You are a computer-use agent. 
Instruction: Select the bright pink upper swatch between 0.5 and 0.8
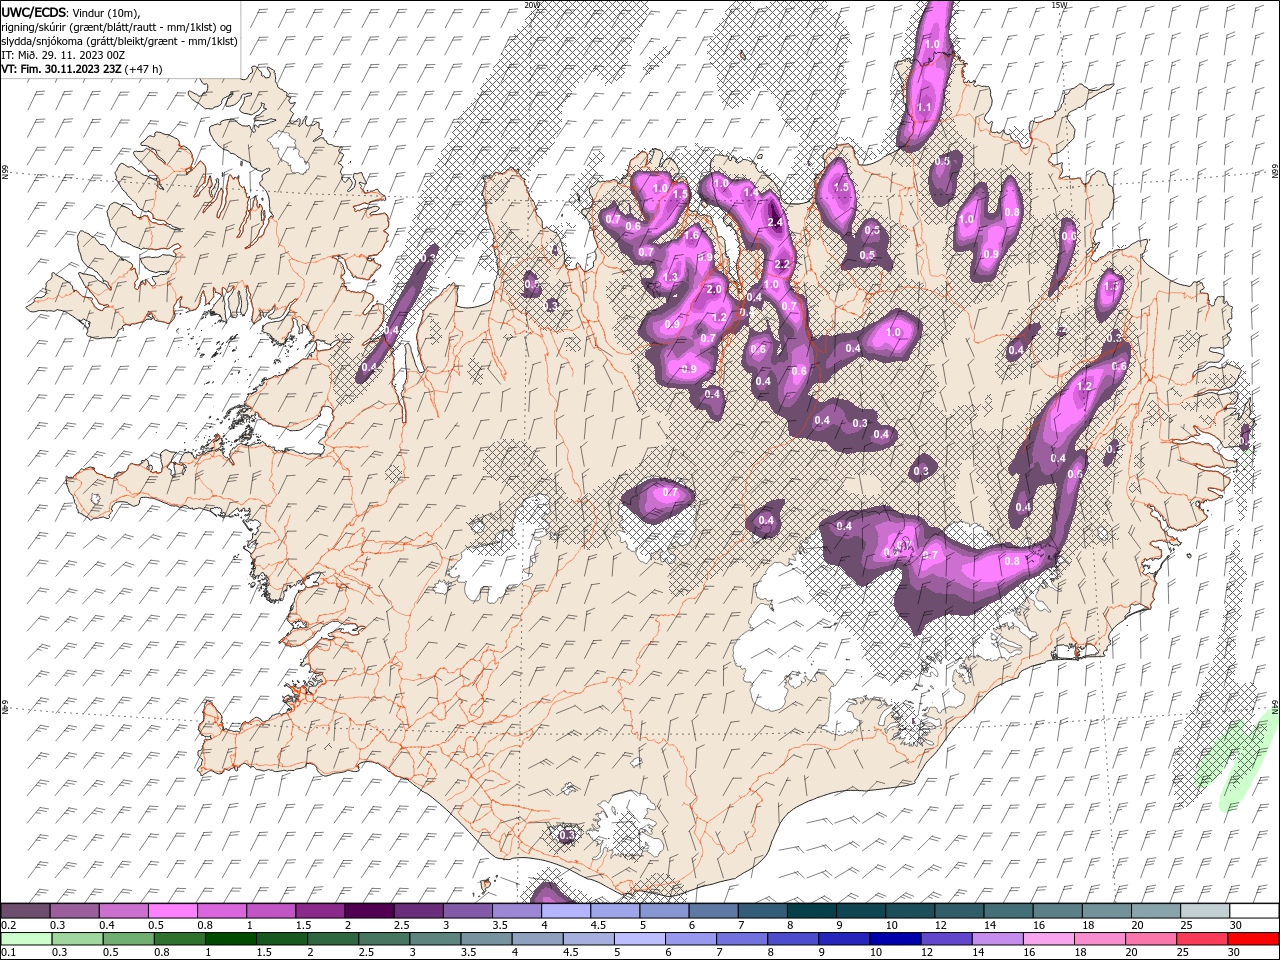point(173,911)
